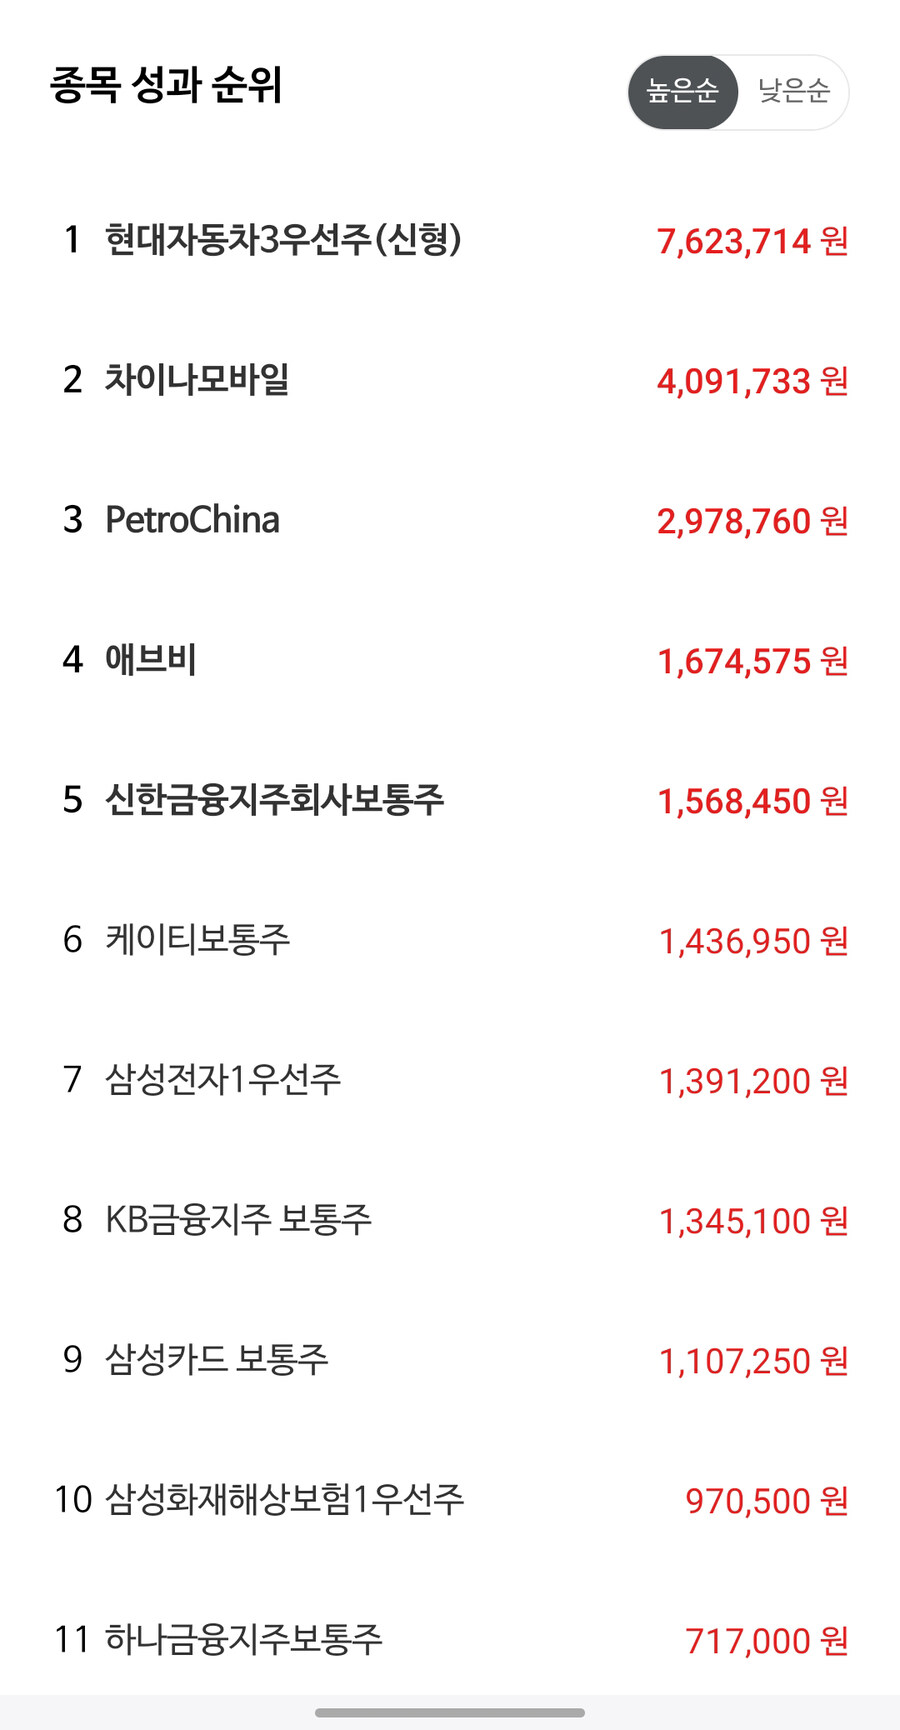This screenshot has height=1730, width=900.
Task: Open 현대자동차3우선주(신형) stock row
Action: 283,240
